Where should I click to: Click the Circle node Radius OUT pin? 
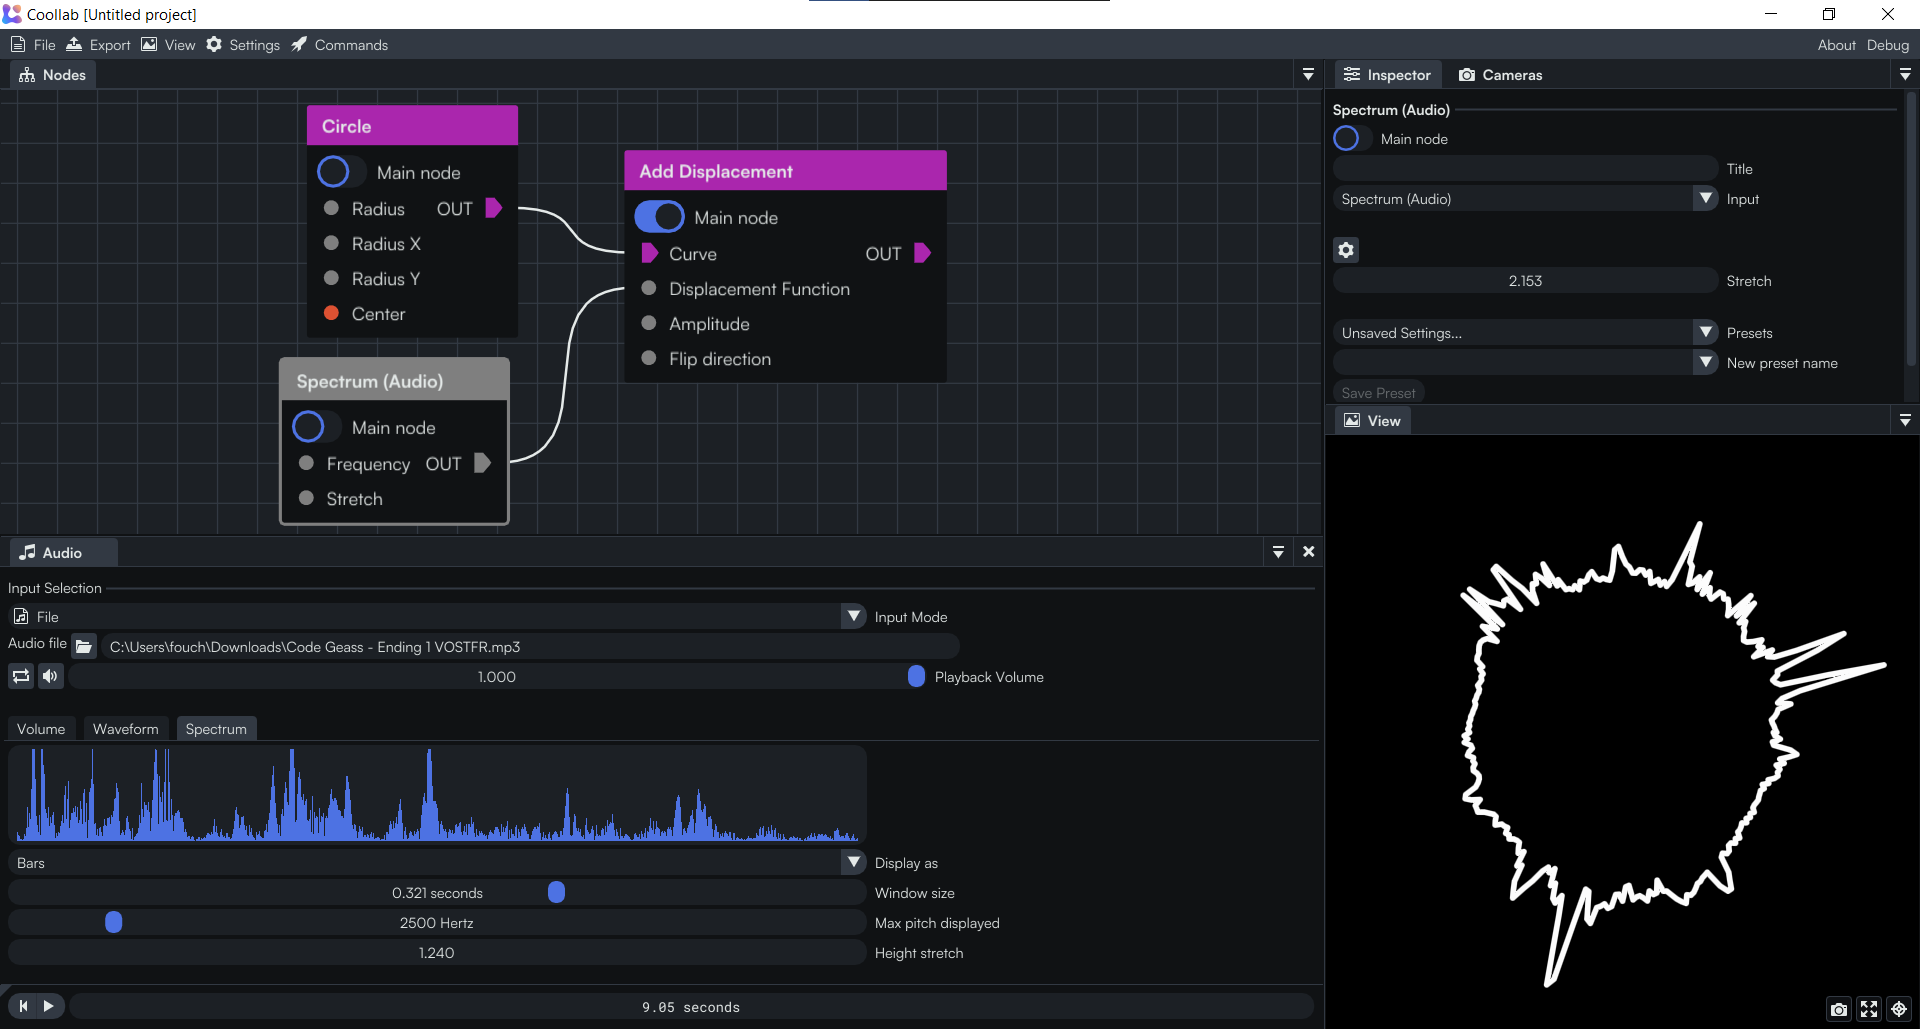pyautogui.click(x=493, y=208)
